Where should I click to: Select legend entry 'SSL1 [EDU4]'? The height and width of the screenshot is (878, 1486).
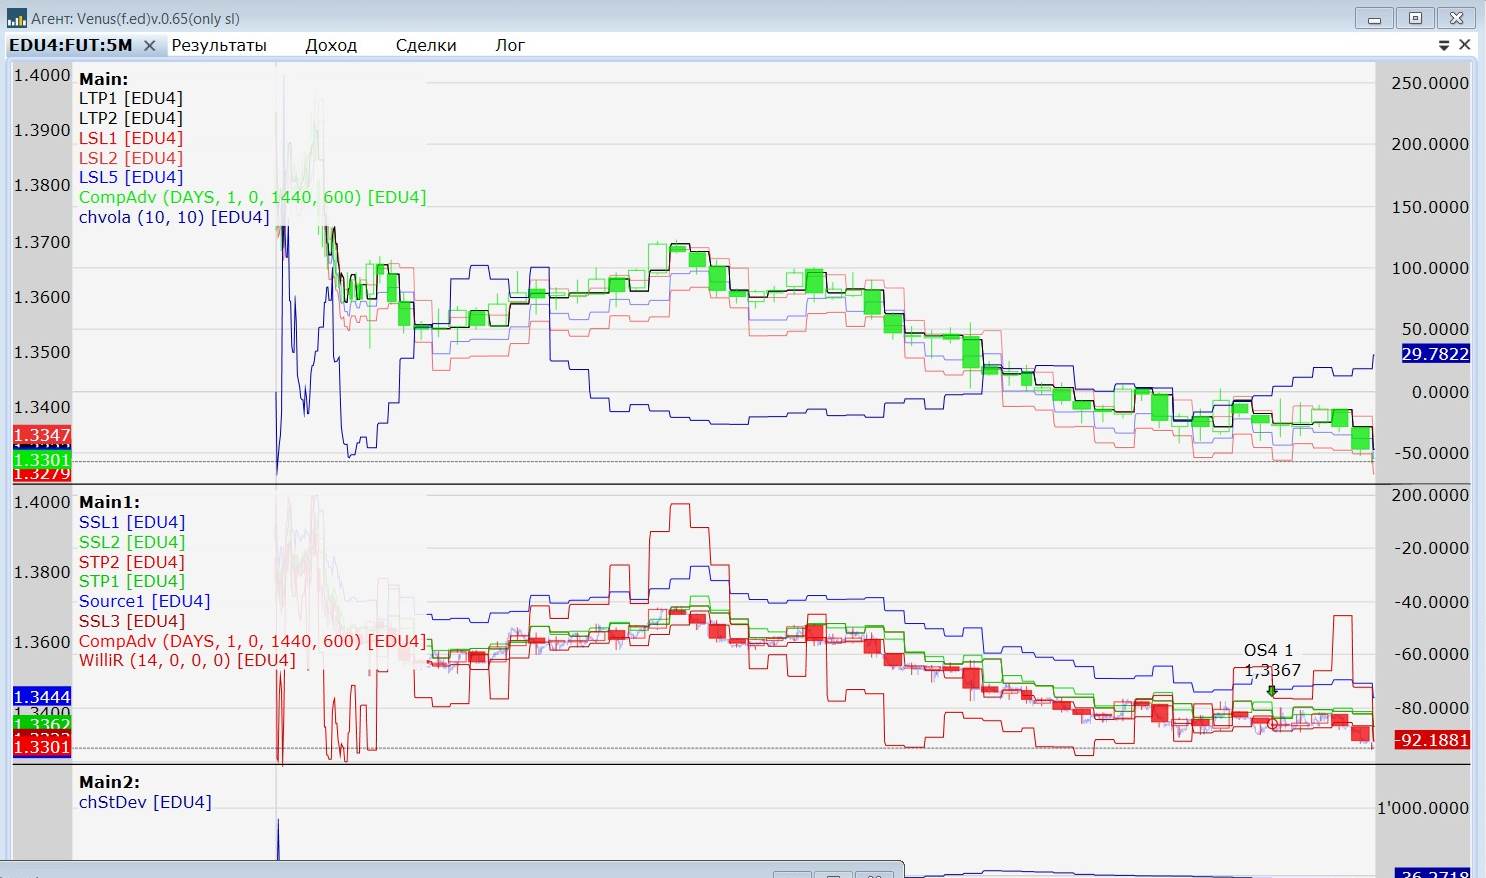[132, 522]
